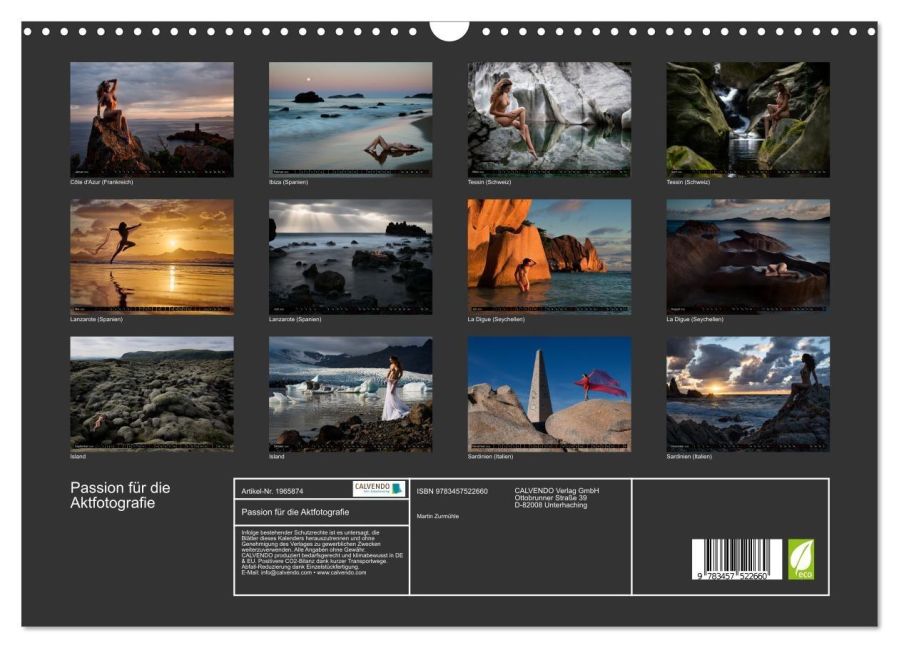This screenshot has width=899, height=648.
Task: Click boxed 'Passion für die Aktfotografie' below the article number
Action: (x=295, y=512)
